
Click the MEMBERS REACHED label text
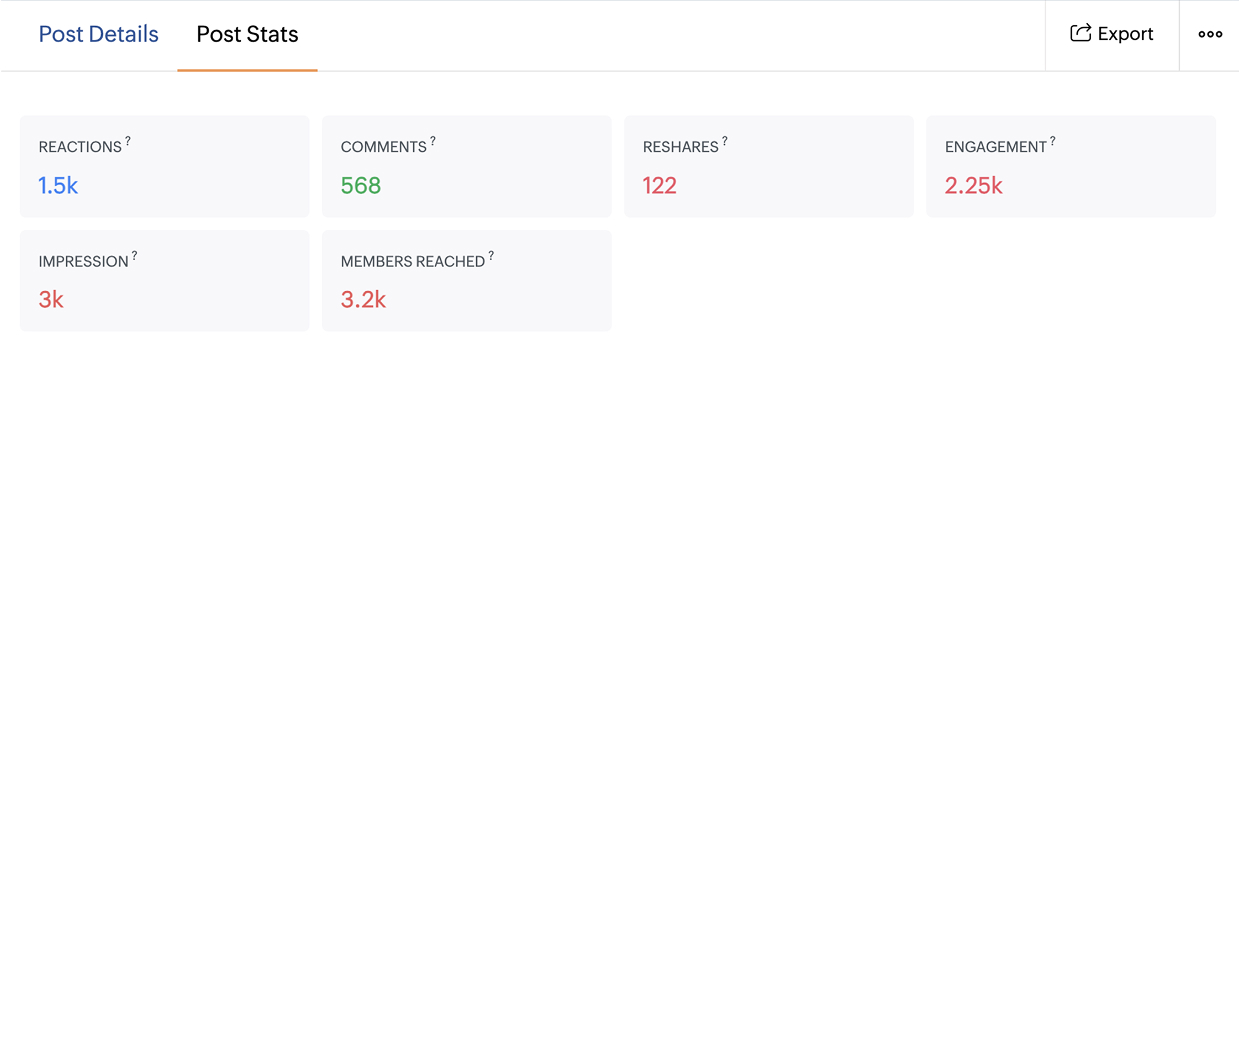pos(412,262)
